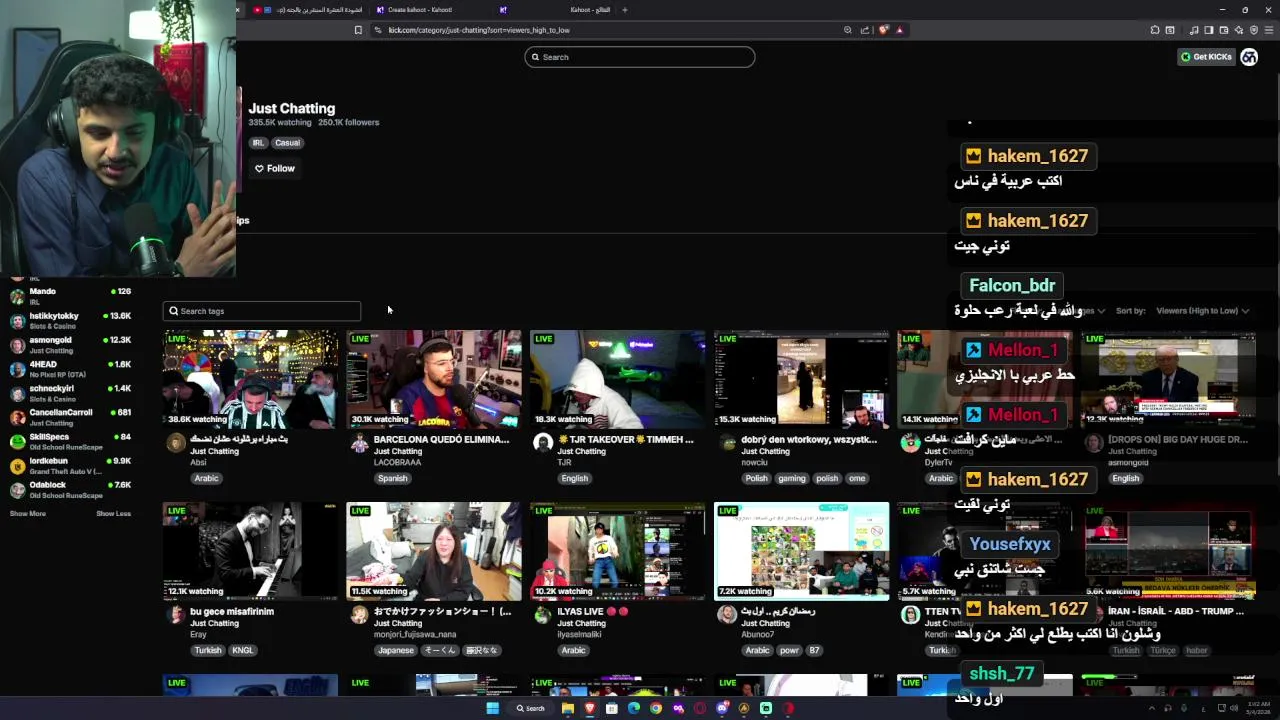Select the IRL category tag
This screenshot has height=720, width=1280.
(258, 143)
